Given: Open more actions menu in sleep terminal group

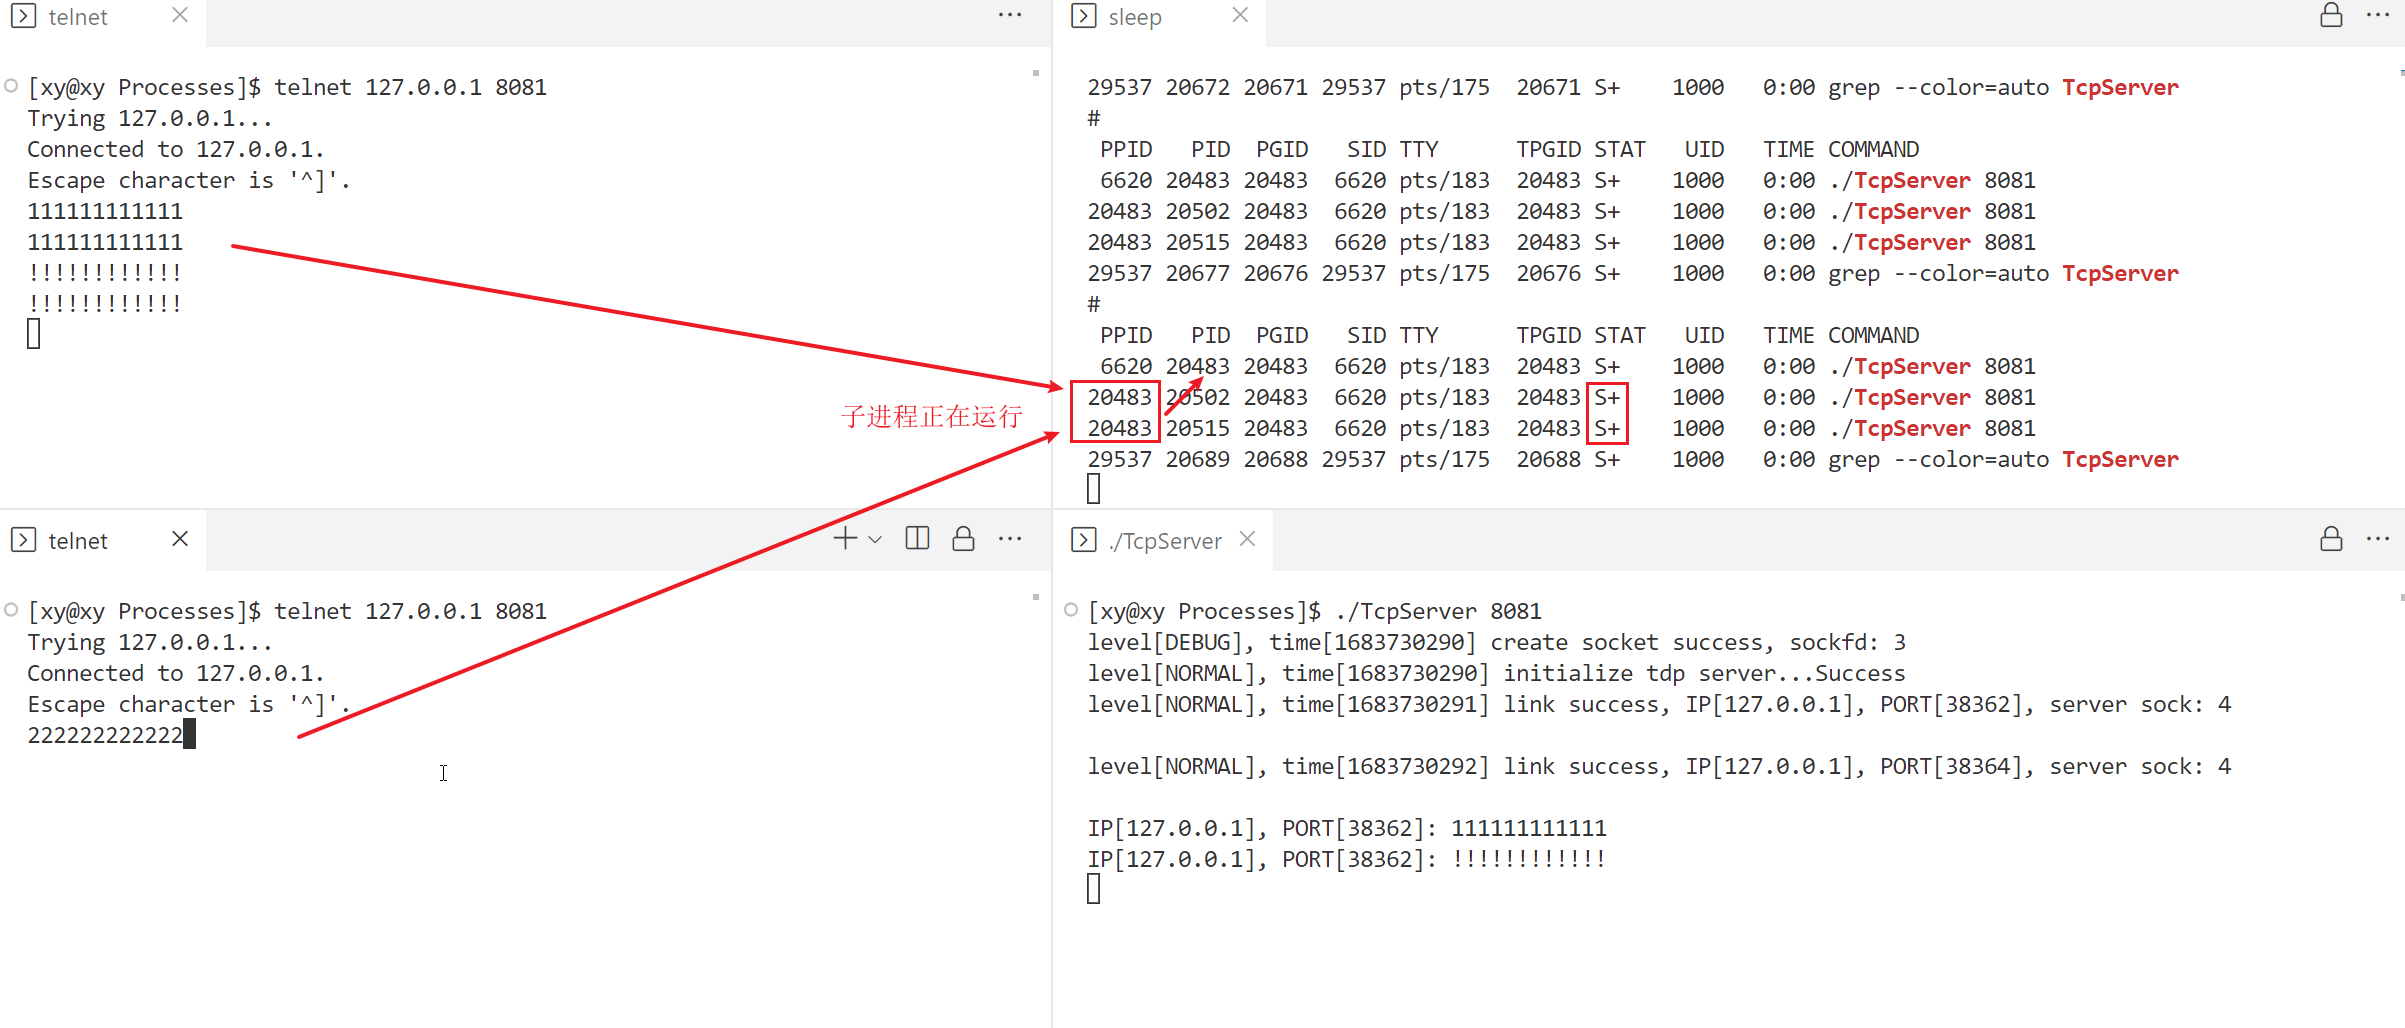Looking at the screenshot, I should point(2378,16).
